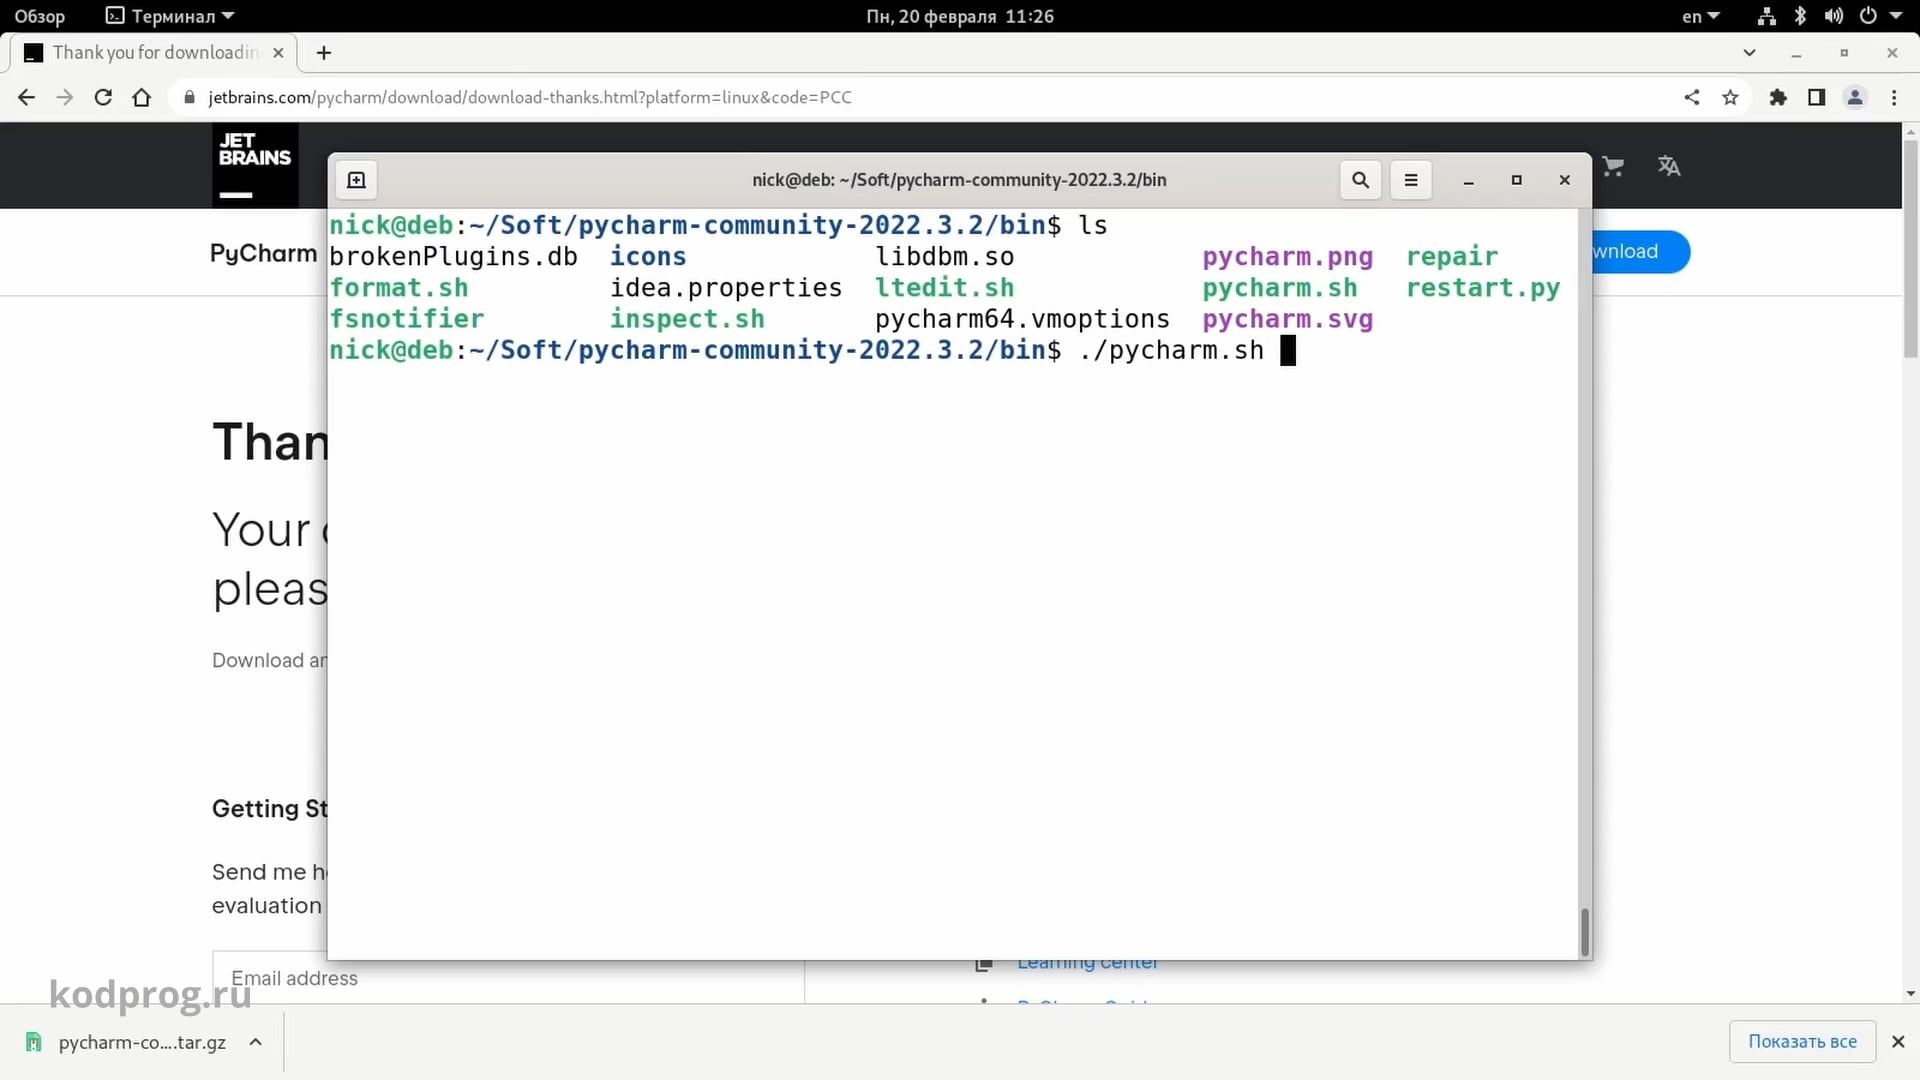Click icons directory in terminal listing
The image size is (1920, 1080).
click(648, 257)
